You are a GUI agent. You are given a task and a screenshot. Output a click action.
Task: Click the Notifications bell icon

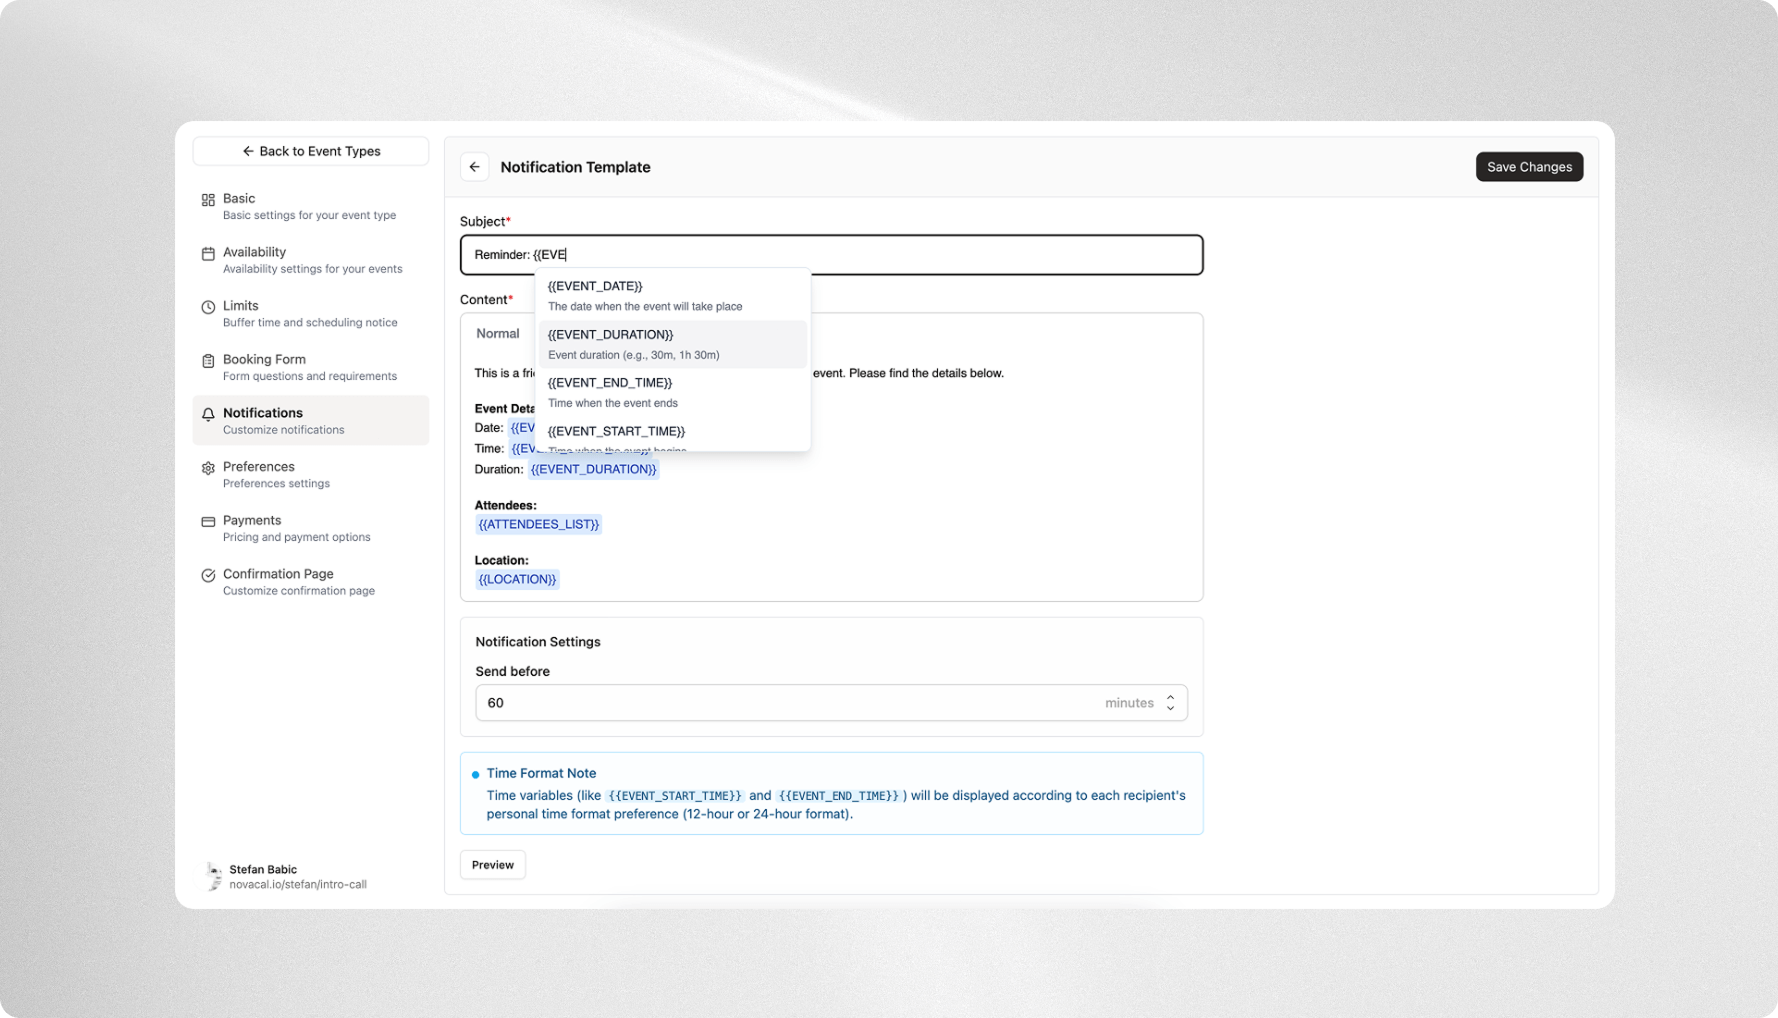click(208, 414)
